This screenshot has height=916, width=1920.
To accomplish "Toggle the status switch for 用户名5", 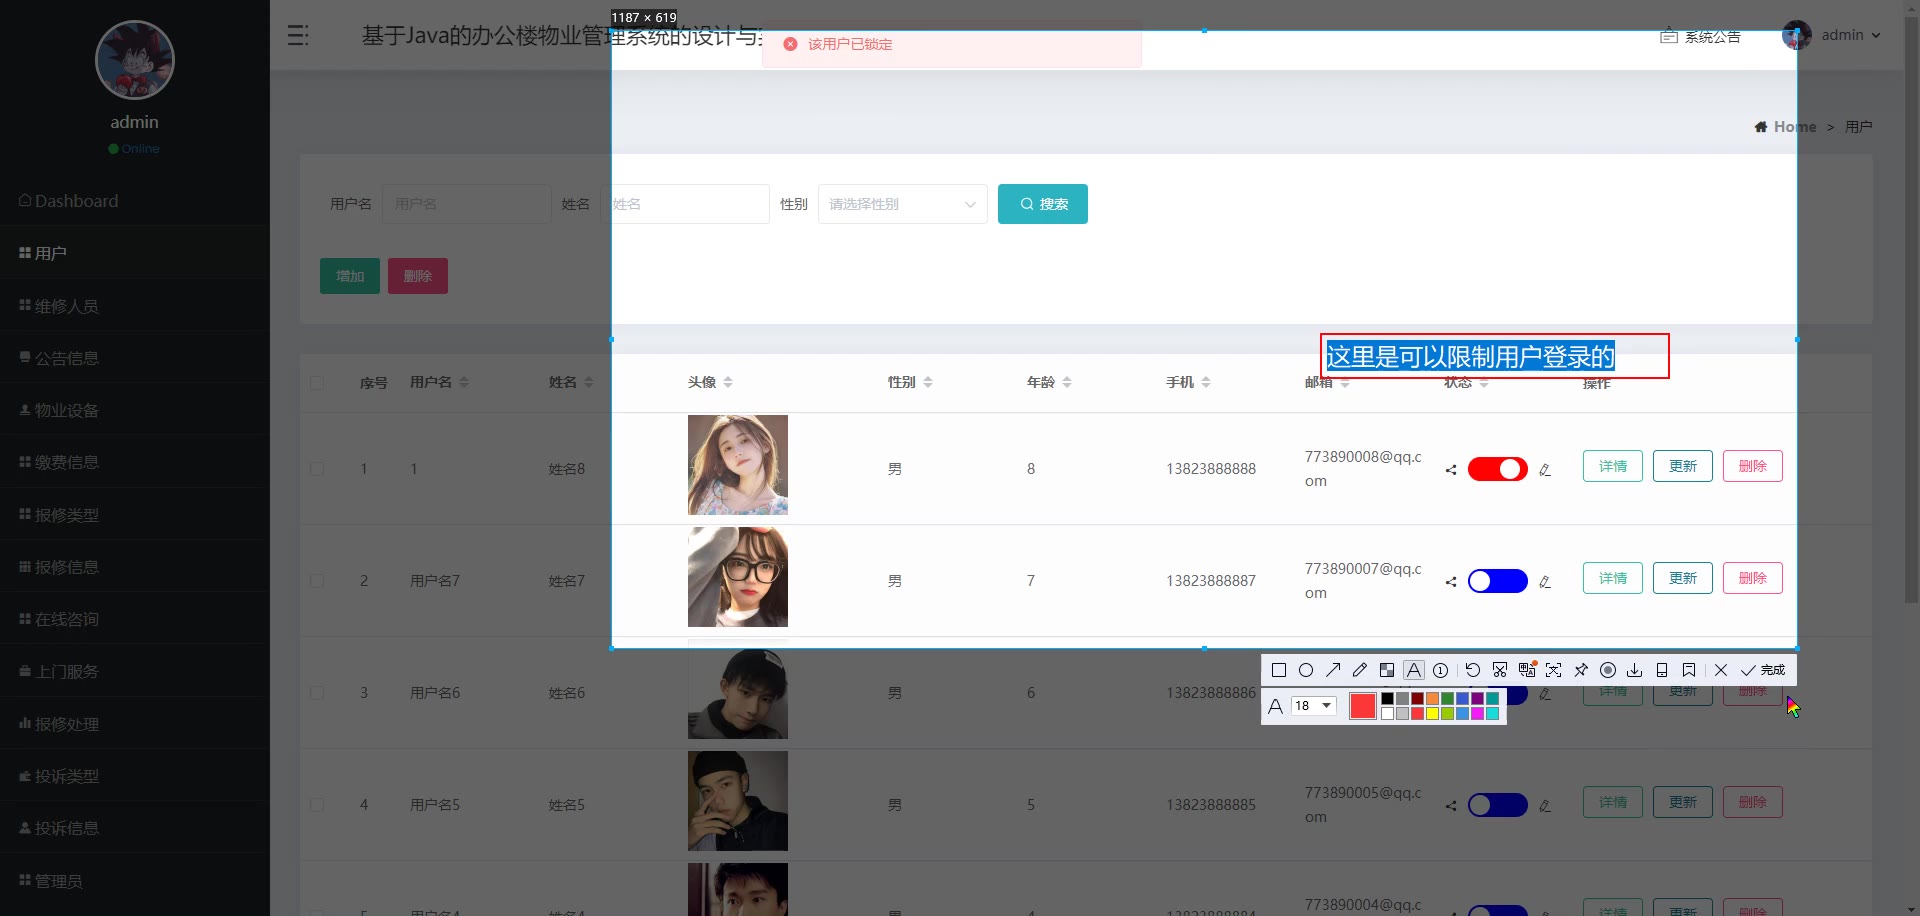I will [x=1497, y=805].
